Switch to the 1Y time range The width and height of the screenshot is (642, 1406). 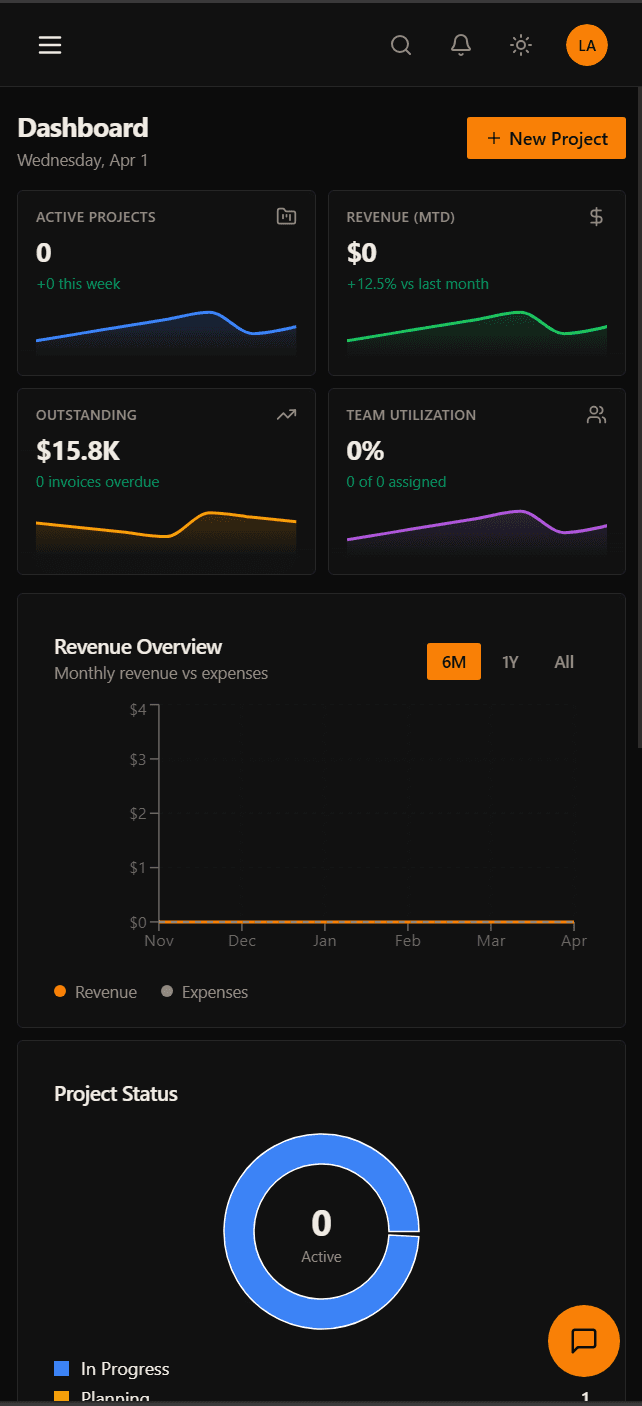click(510, 662)
